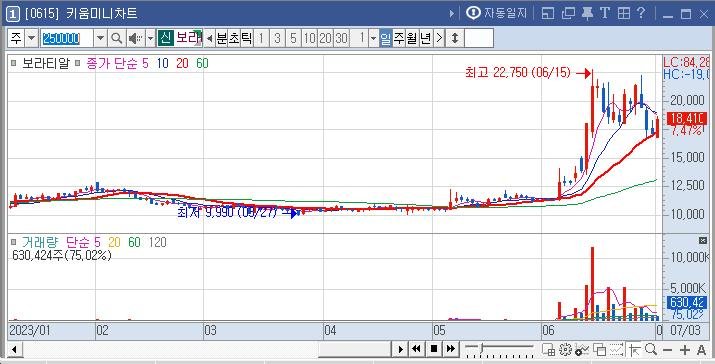Expand title bar arrow before 자동일지

tap(451, 14)
